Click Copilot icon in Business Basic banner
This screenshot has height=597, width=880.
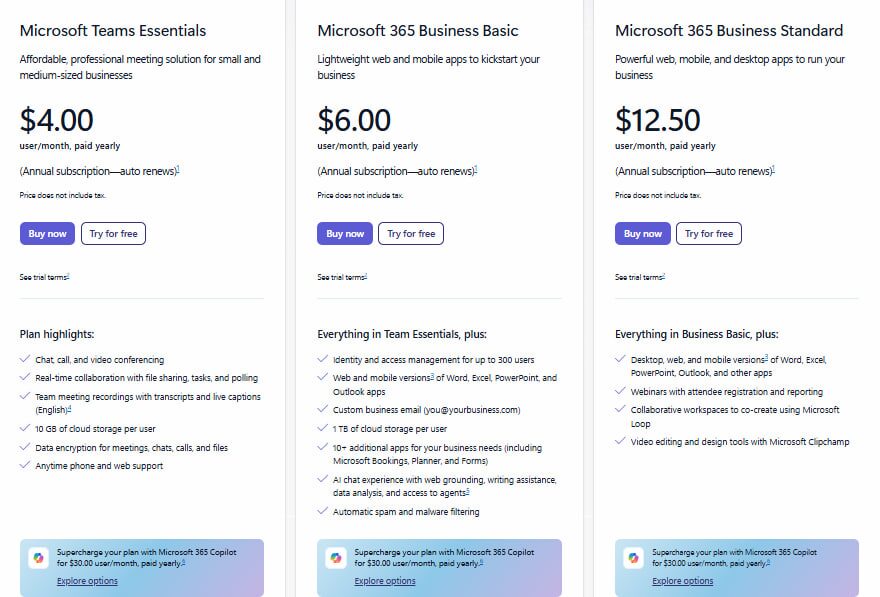coord(336,559)
